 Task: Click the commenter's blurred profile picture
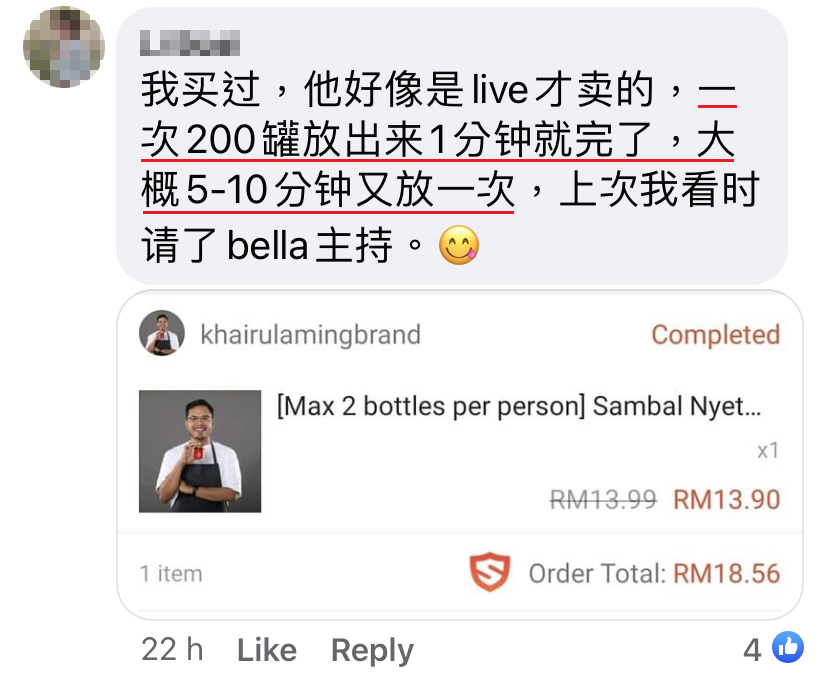coord(64,47)
